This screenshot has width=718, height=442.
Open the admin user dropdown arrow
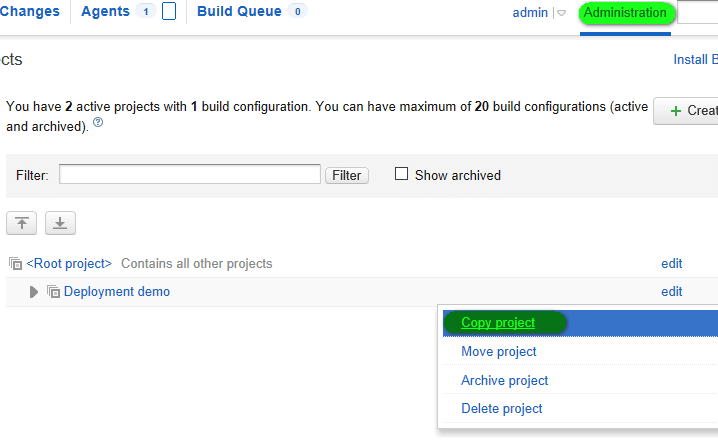(x=561, y=13)
